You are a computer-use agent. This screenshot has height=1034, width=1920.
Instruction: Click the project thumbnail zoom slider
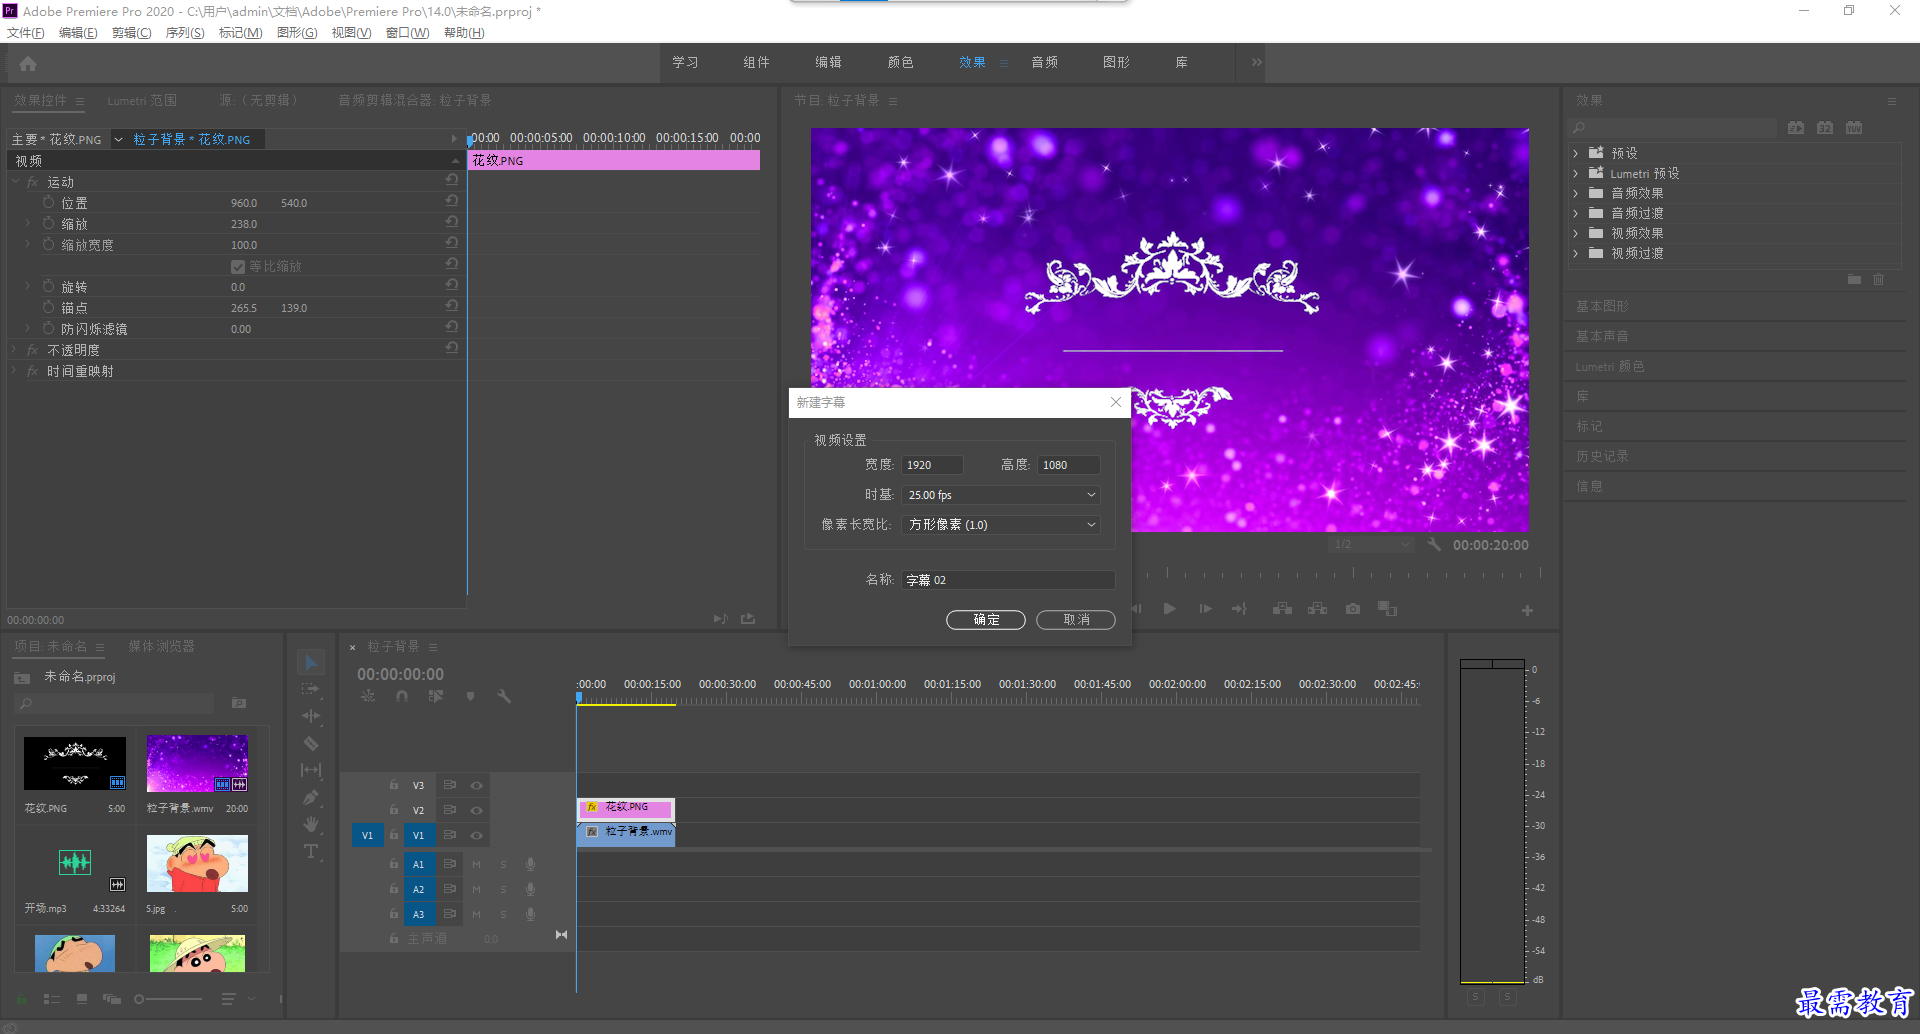(168, 999)
